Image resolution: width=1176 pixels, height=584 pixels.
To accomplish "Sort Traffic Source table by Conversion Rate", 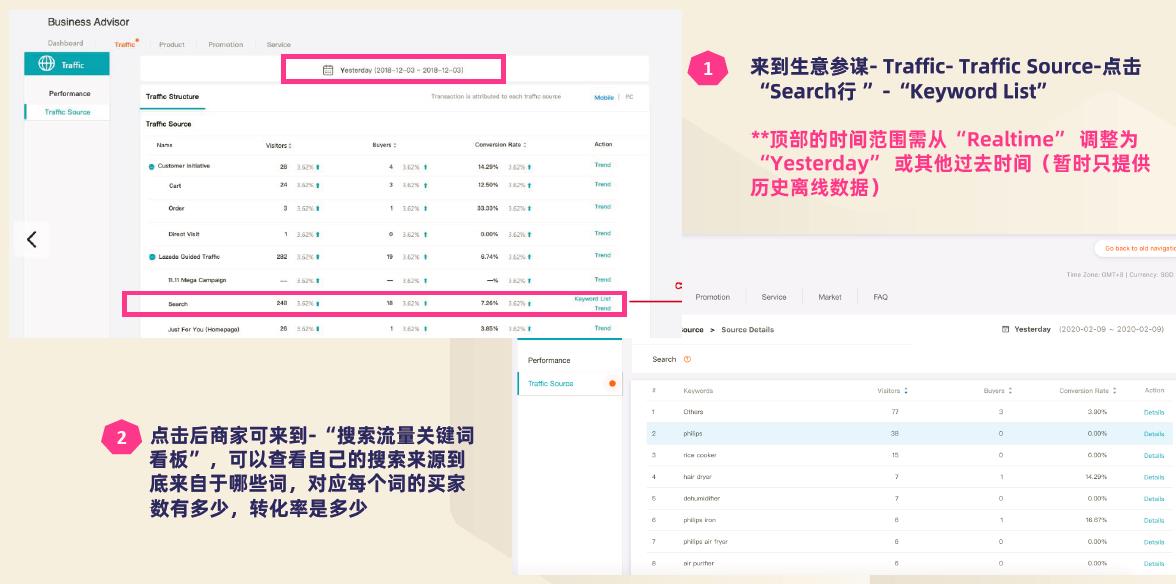I will 525,145.
